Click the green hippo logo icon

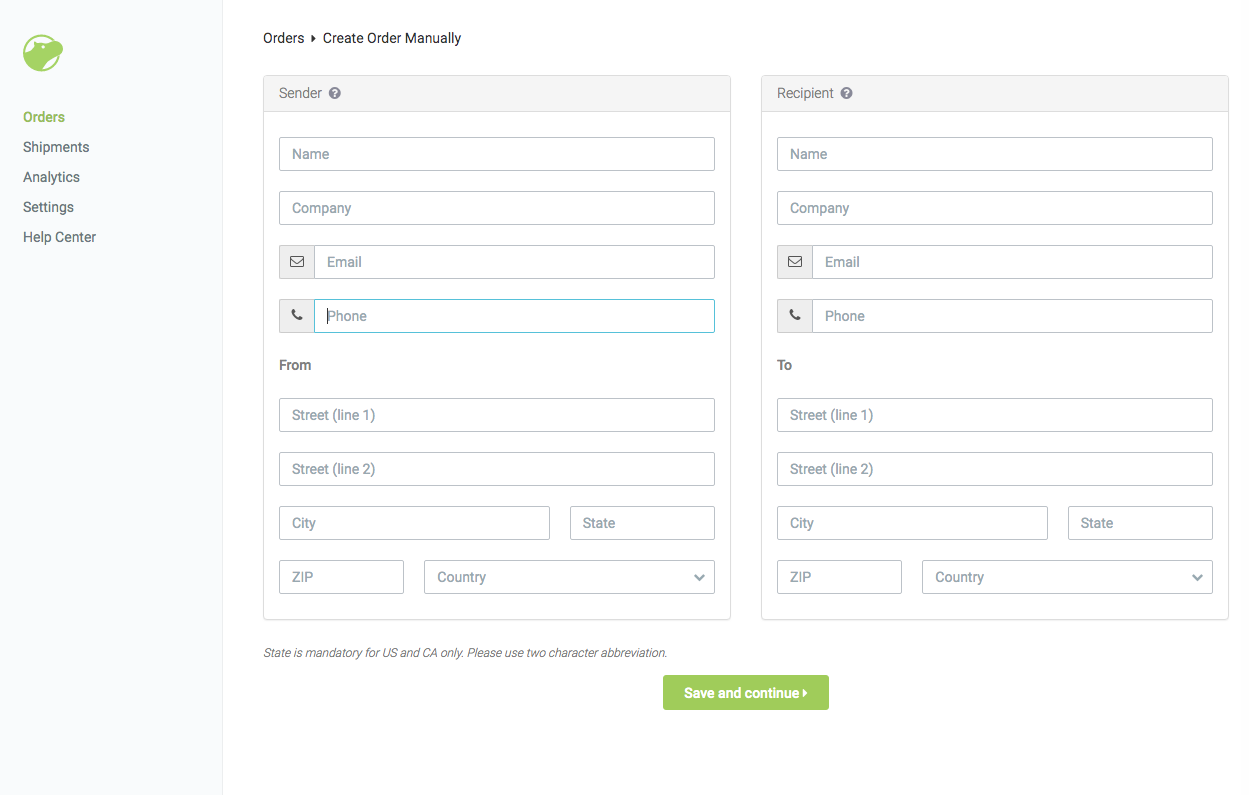(x=43, y=53)
